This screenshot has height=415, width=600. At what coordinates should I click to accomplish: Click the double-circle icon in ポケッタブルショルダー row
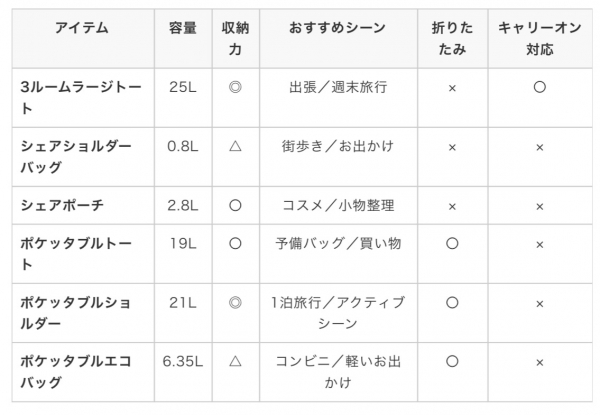click(x=235, y=303)
